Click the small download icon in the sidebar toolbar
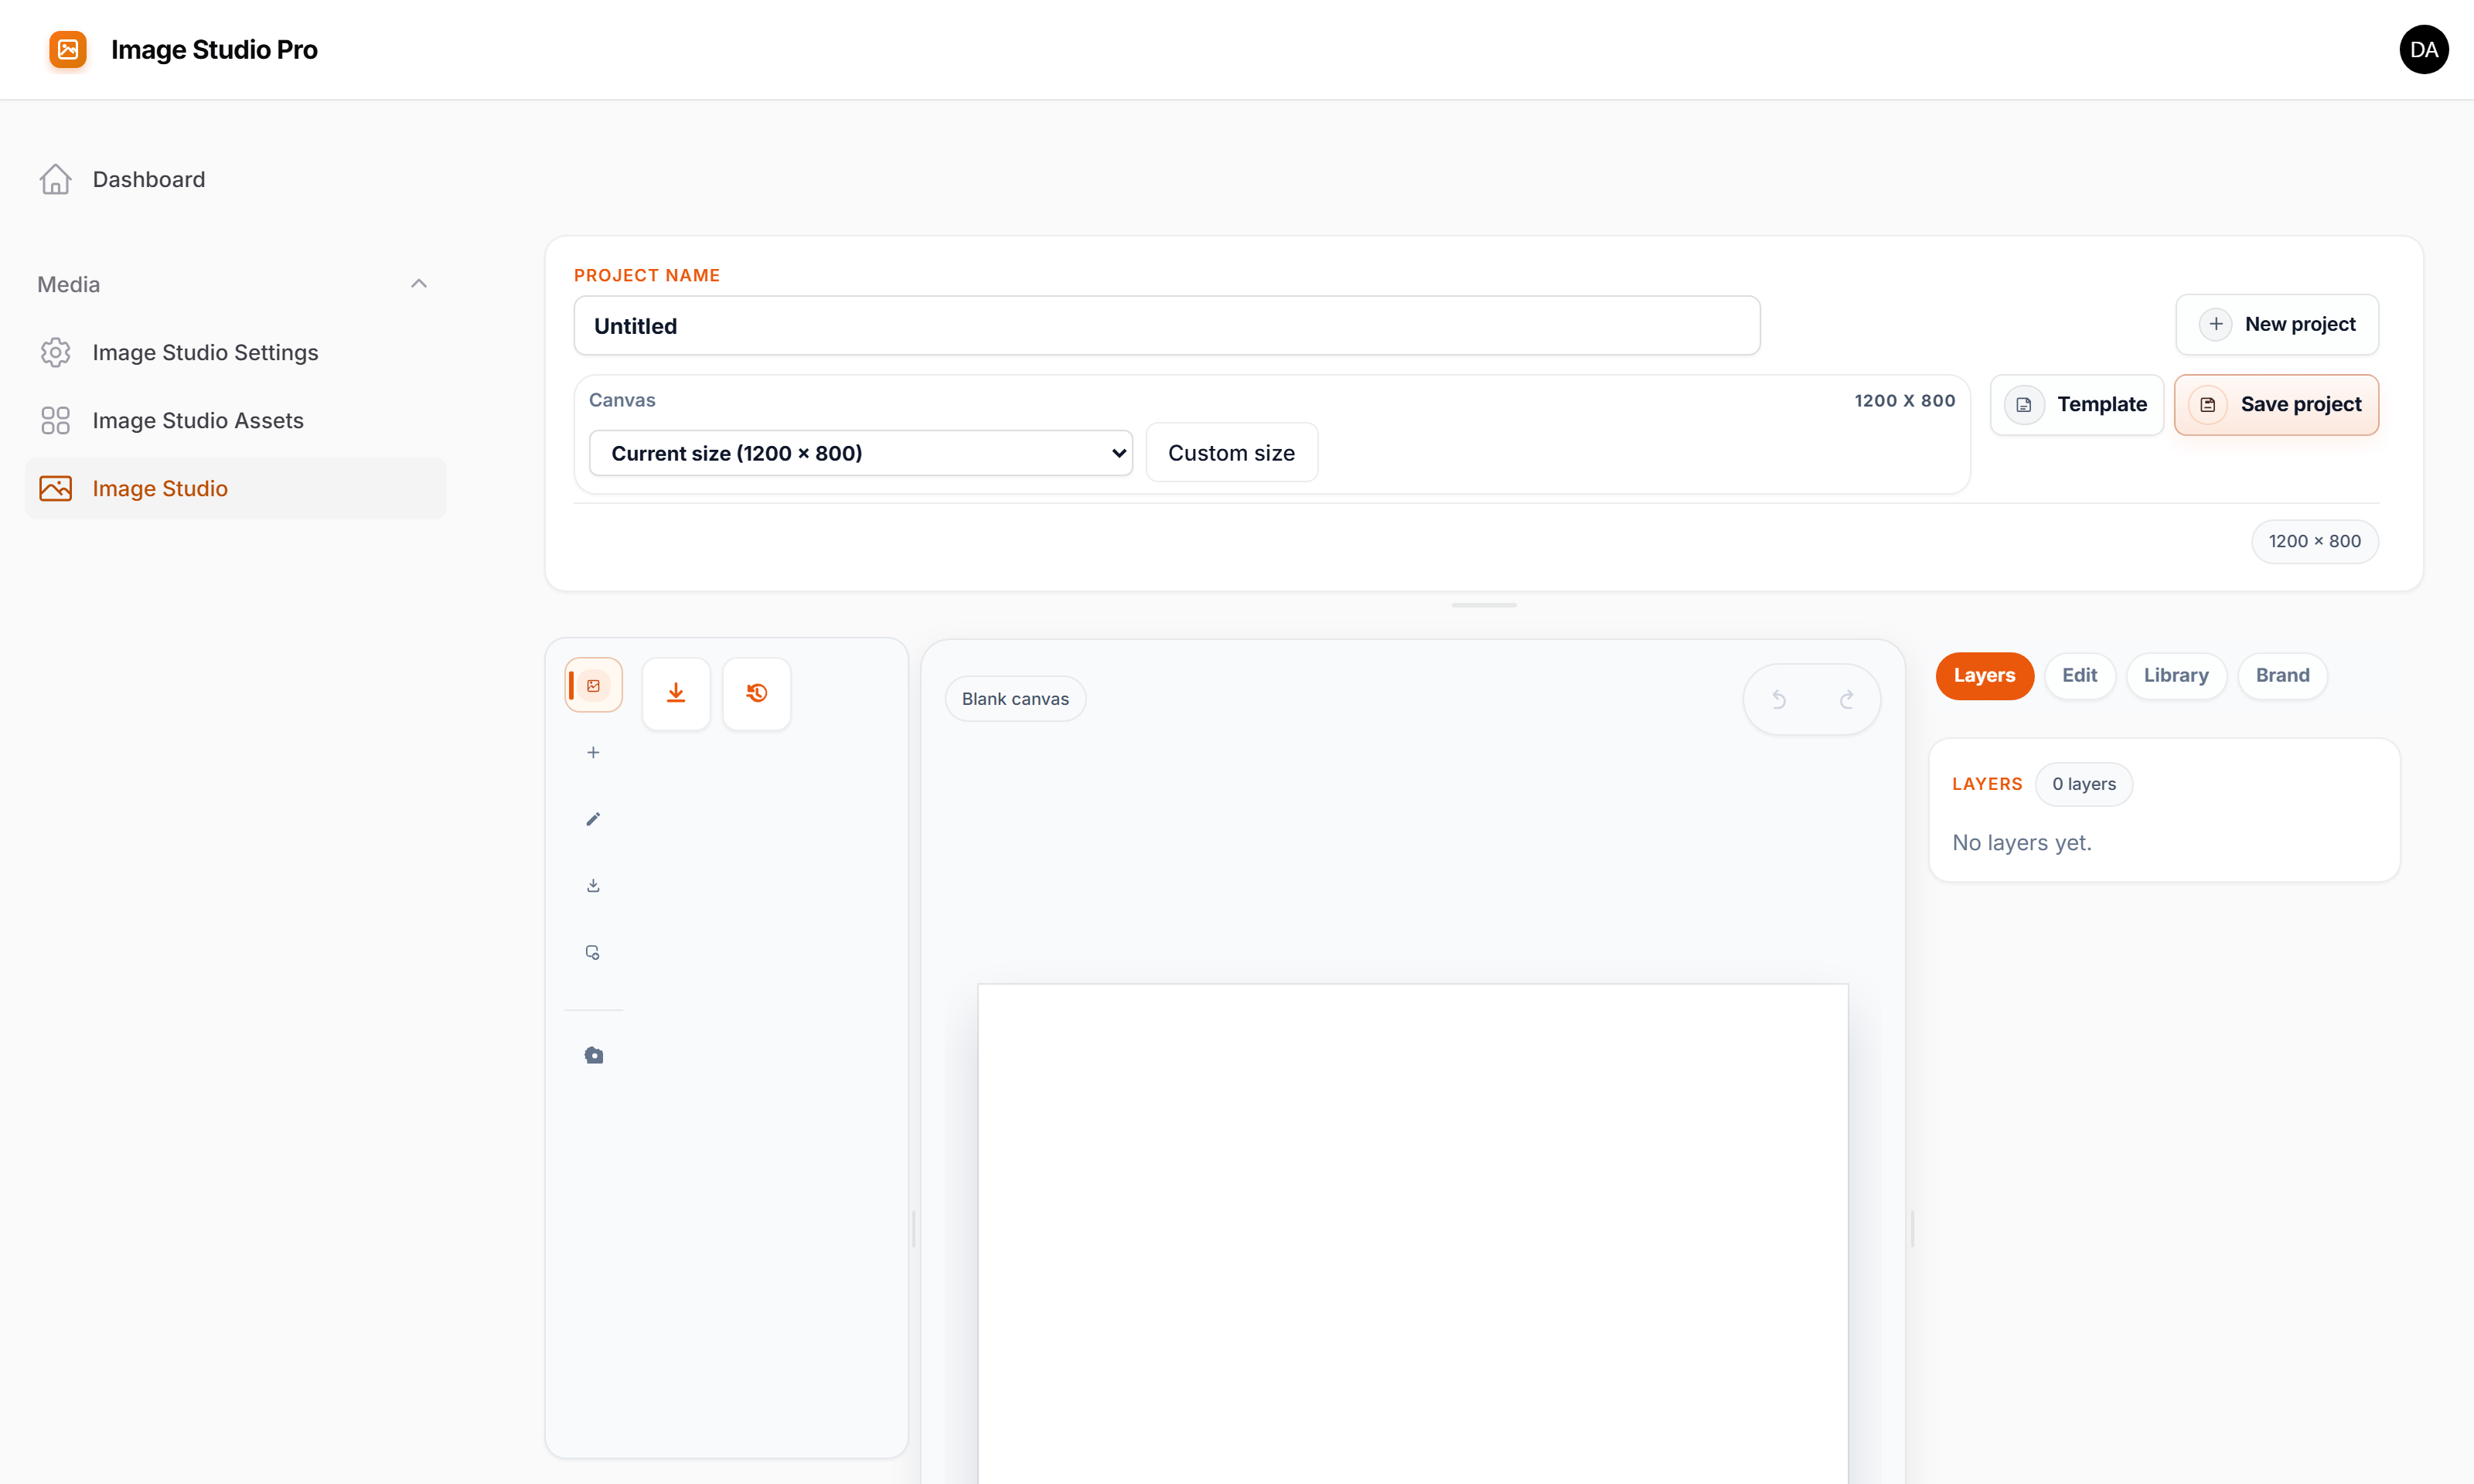 coord(593,884)
